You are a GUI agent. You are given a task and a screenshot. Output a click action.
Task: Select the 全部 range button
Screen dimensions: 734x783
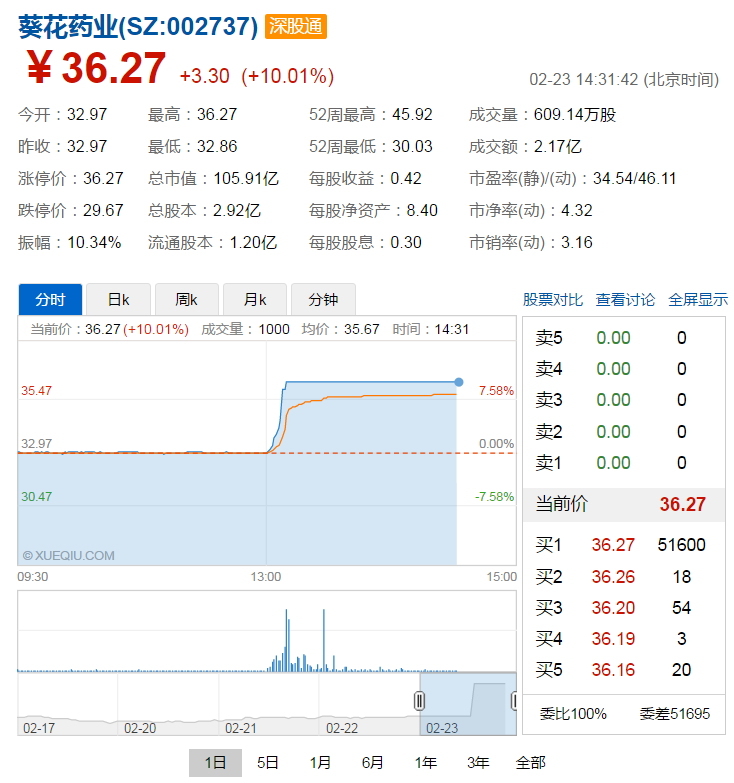pos(530,763)
